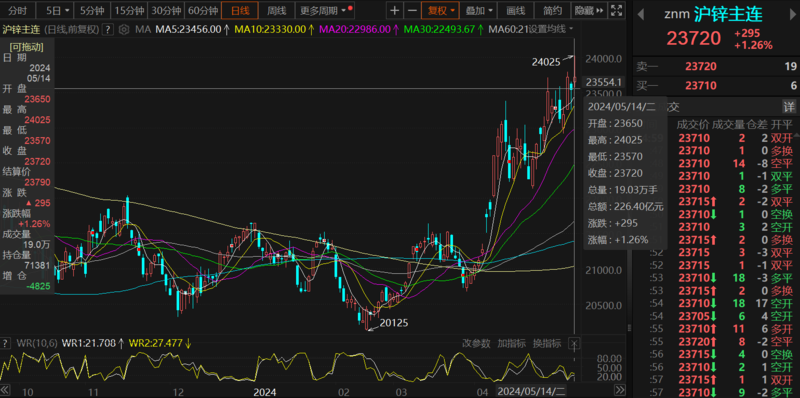Image resolution: width=800 pixels, height=398 pixels.
Task: Open the MA settings gear icon
Action: coord(124,29)
